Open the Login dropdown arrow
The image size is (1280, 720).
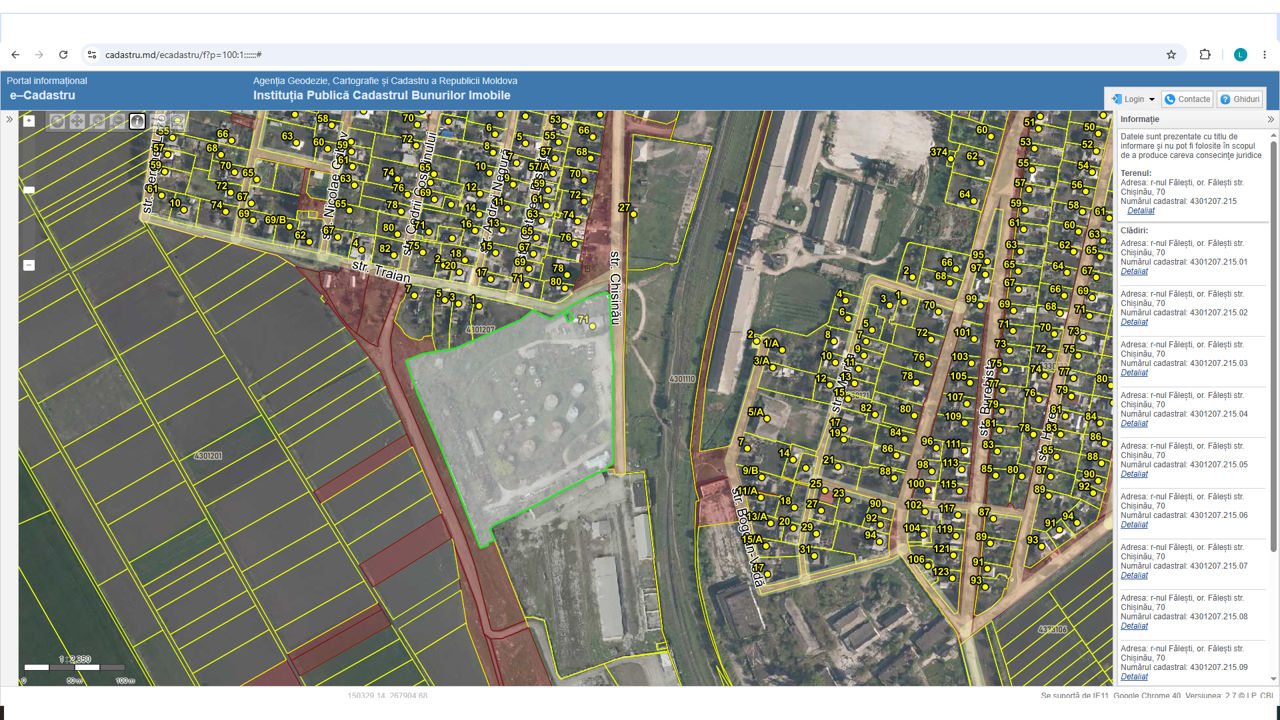click(x=1152, y=99)
